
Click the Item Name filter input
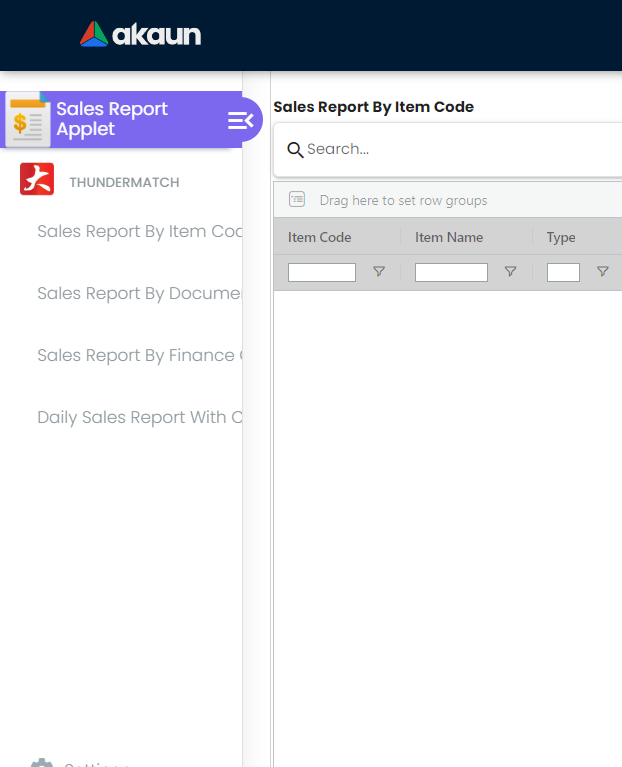point(451,272)
